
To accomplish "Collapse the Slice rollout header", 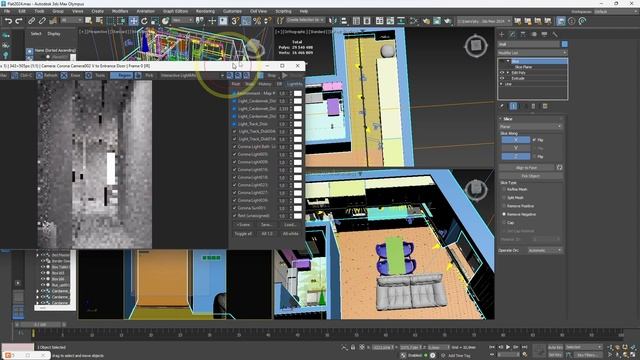I will point(531,119).
